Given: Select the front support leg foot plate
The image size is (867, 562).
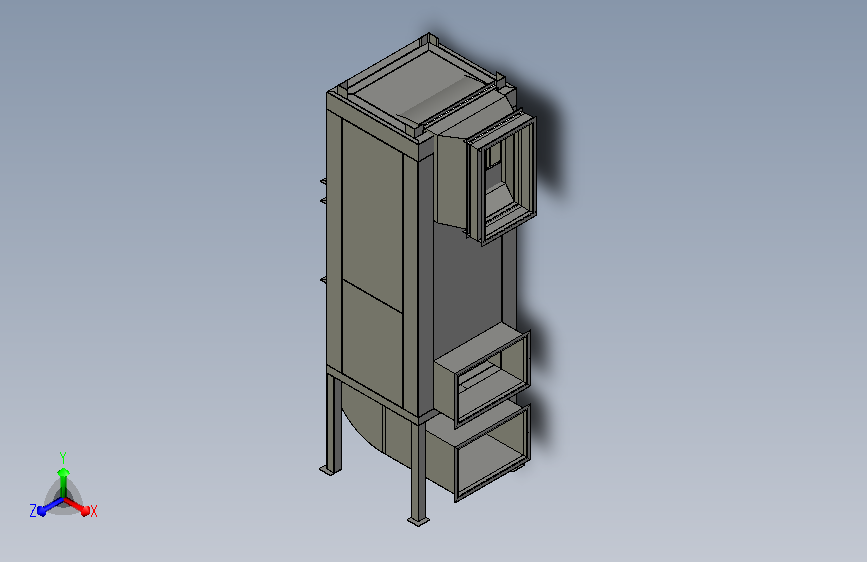Looking at the screenshot, I should pyautogui.click(x=418, y=521).
